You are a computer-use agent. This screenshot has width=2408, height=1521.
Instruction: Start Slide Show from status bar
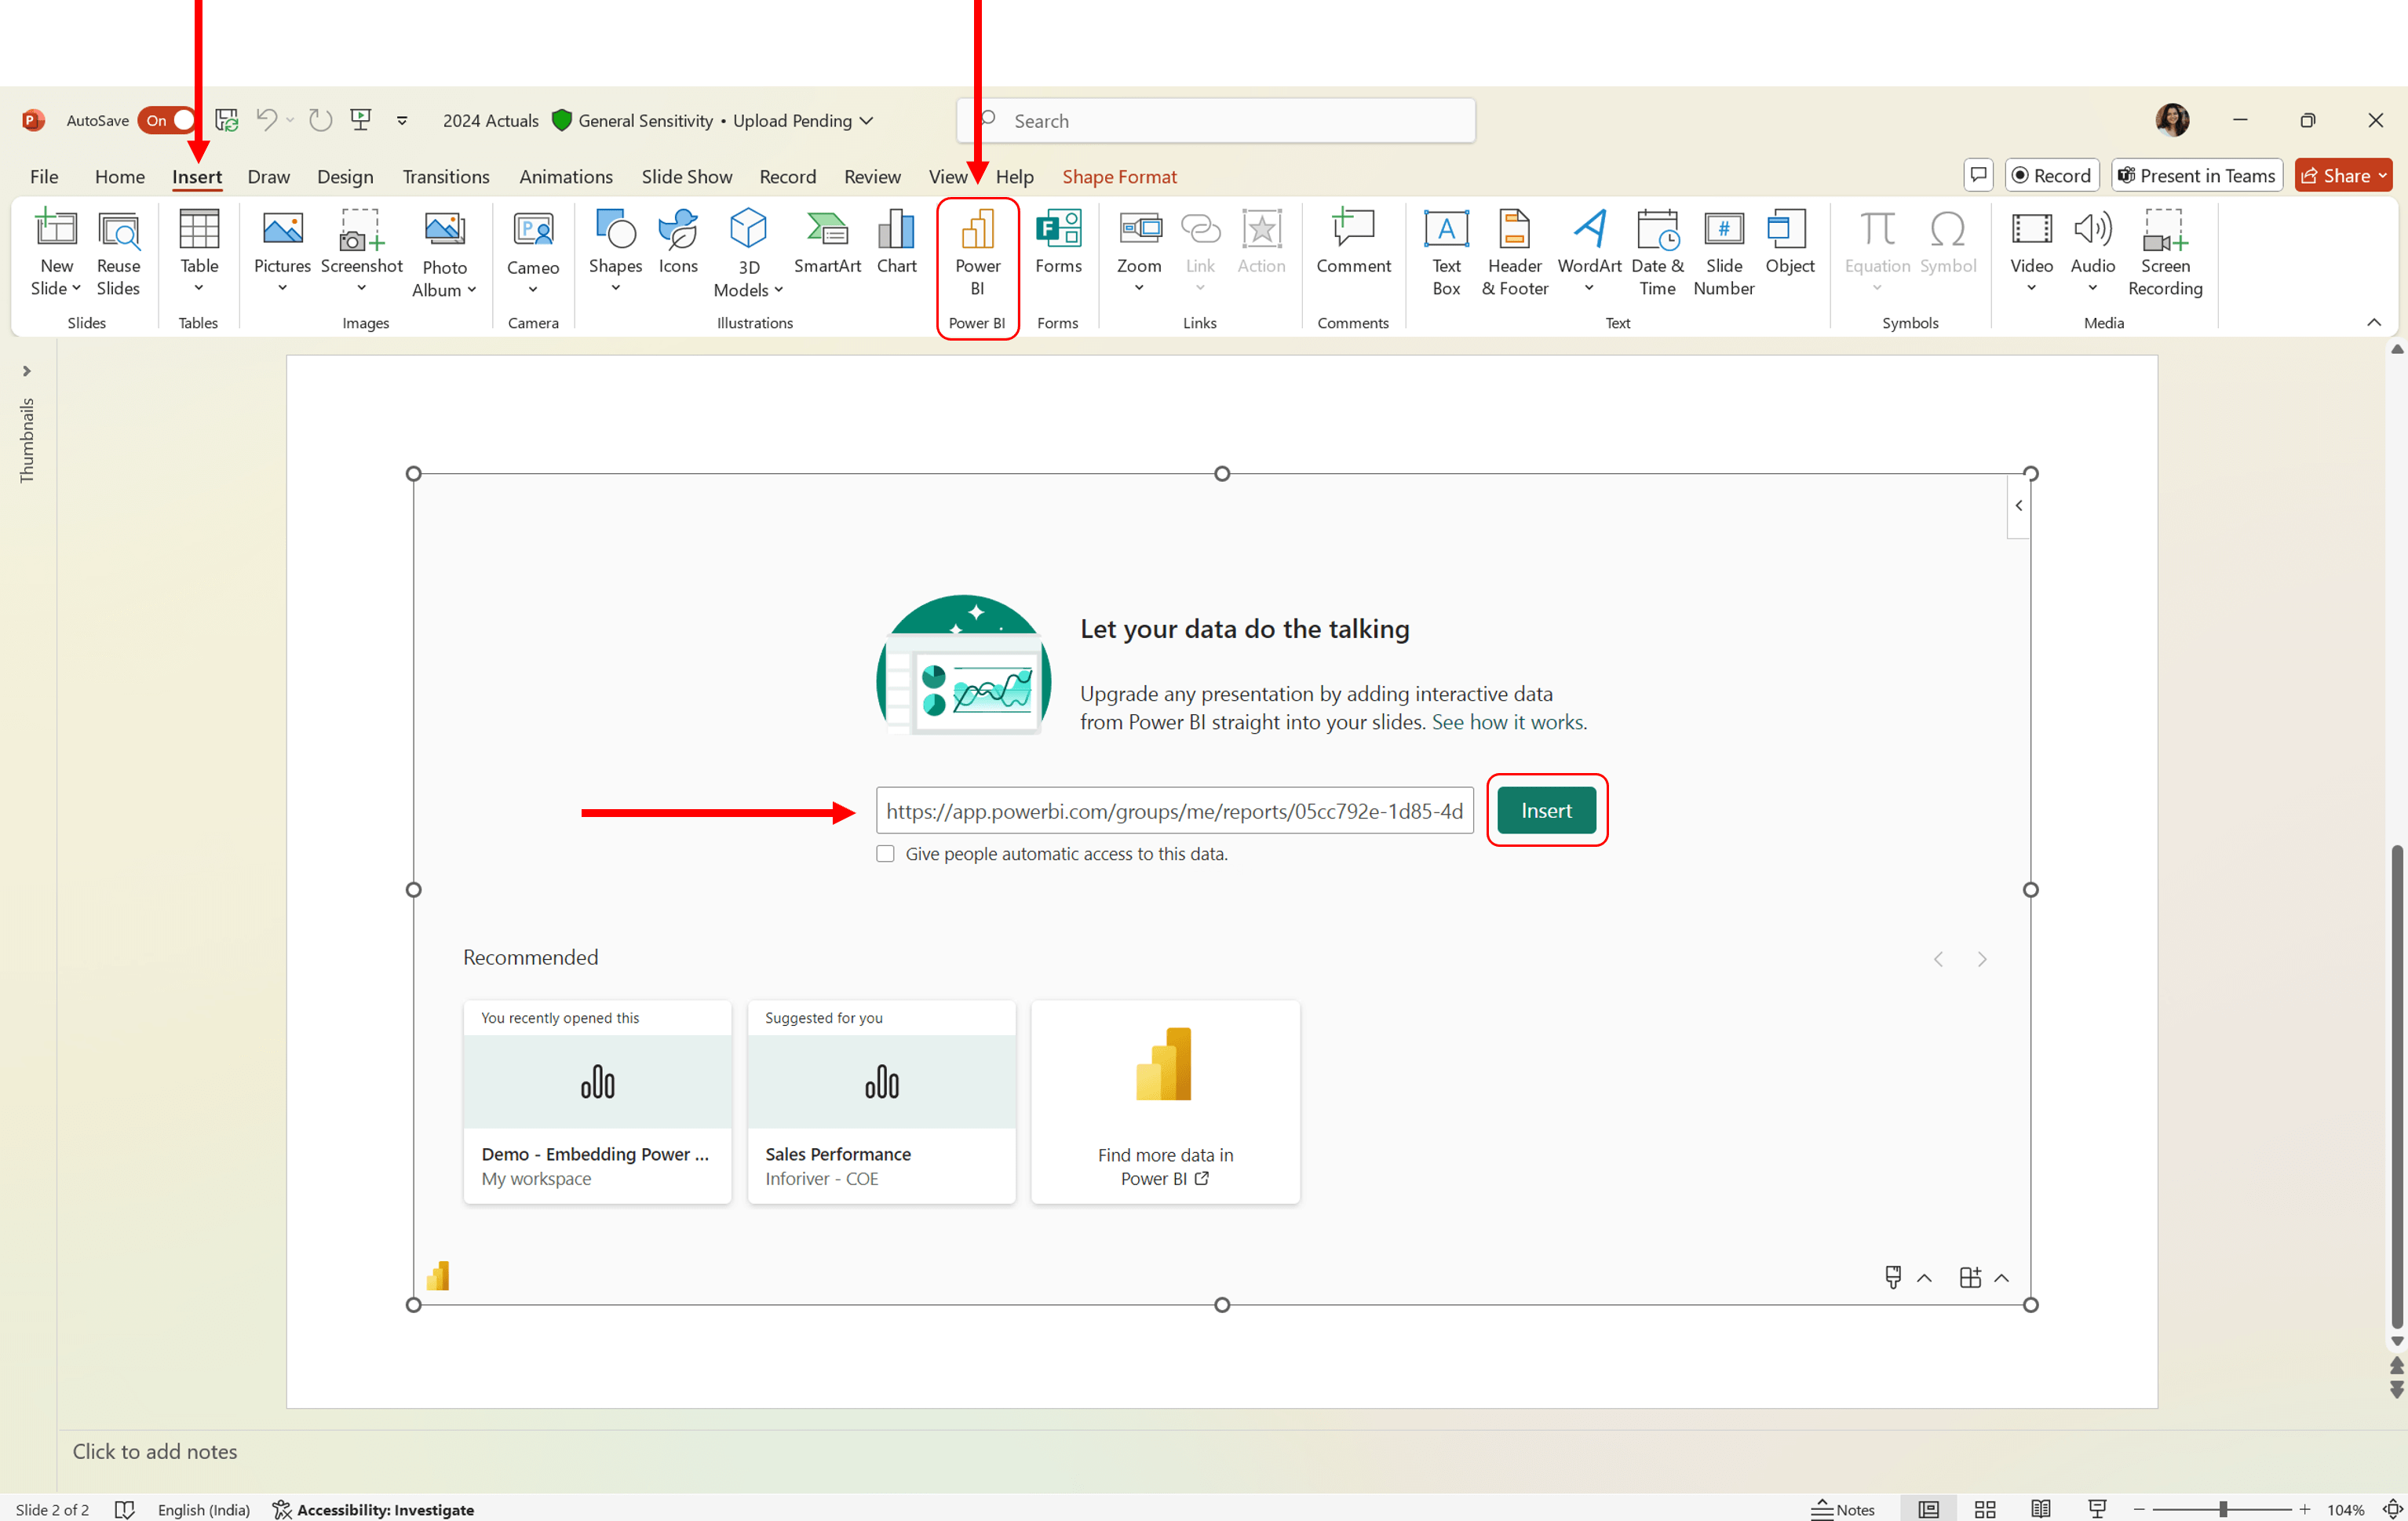2097,1509
